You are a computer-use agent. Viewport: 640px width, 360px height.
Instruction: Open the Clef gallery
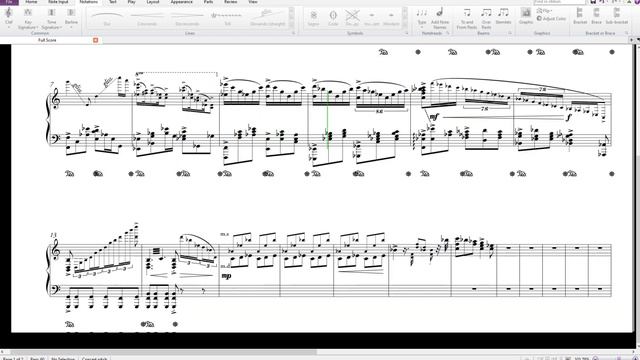[x=9, y=18]
